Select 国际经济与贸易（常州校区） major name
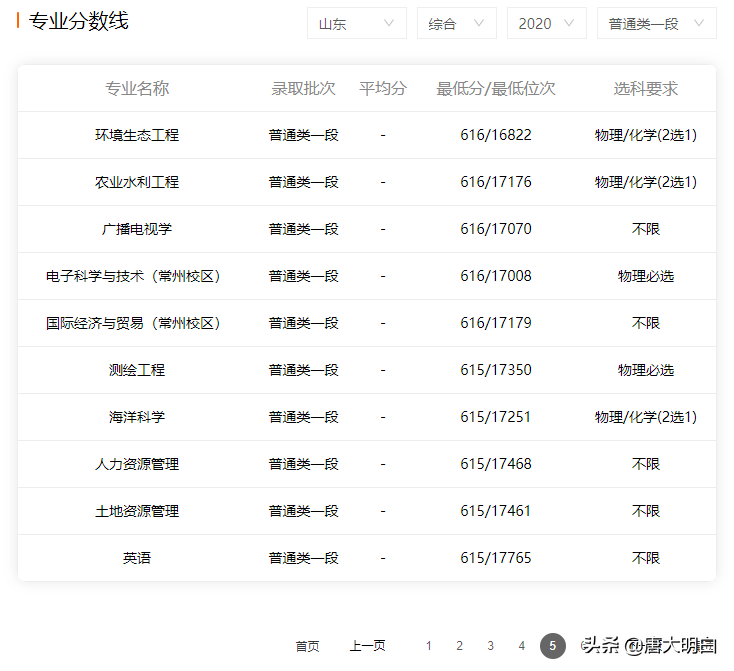 click(133, 323)
